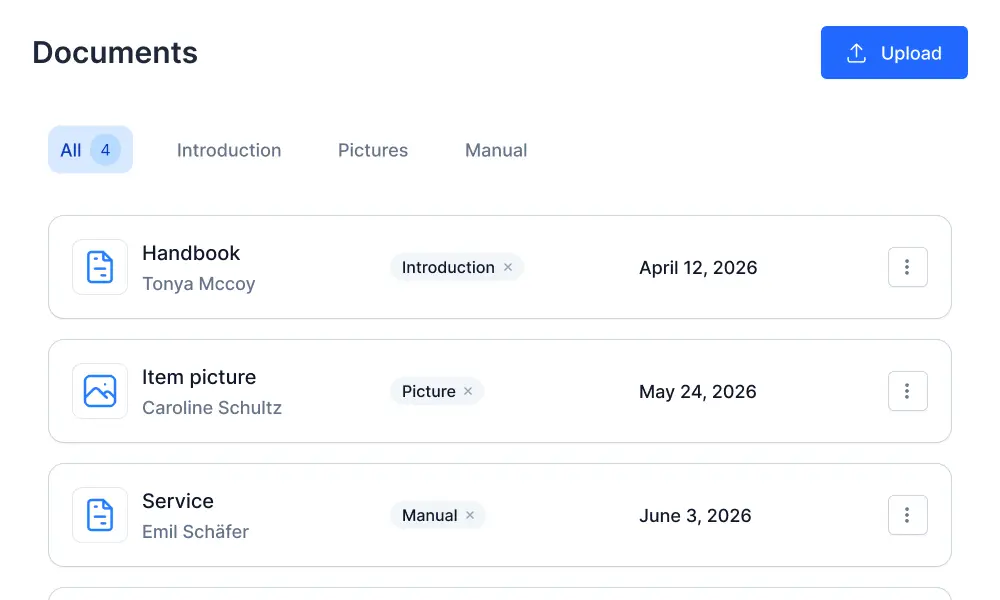Switch to the All documents tab
The image size is (1000, 600).
tap(71, 150)
